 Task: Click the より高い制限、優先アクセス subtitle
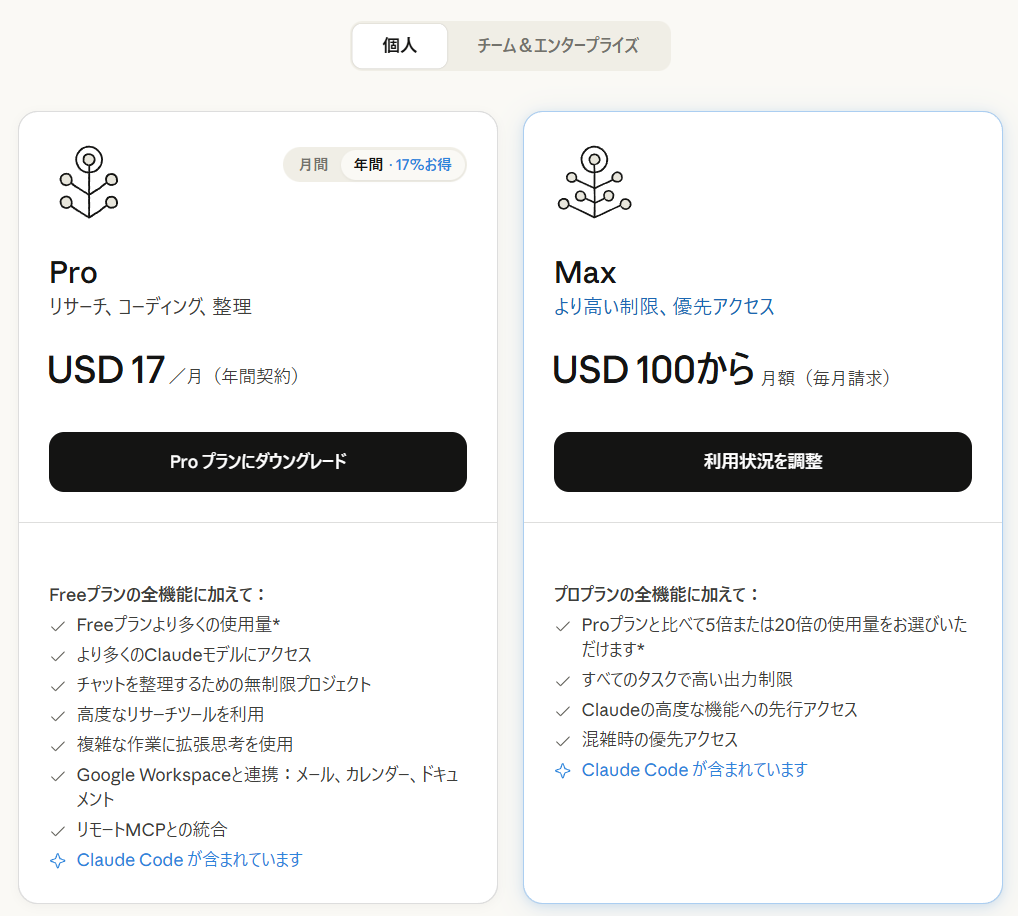(x=664, y=307)
